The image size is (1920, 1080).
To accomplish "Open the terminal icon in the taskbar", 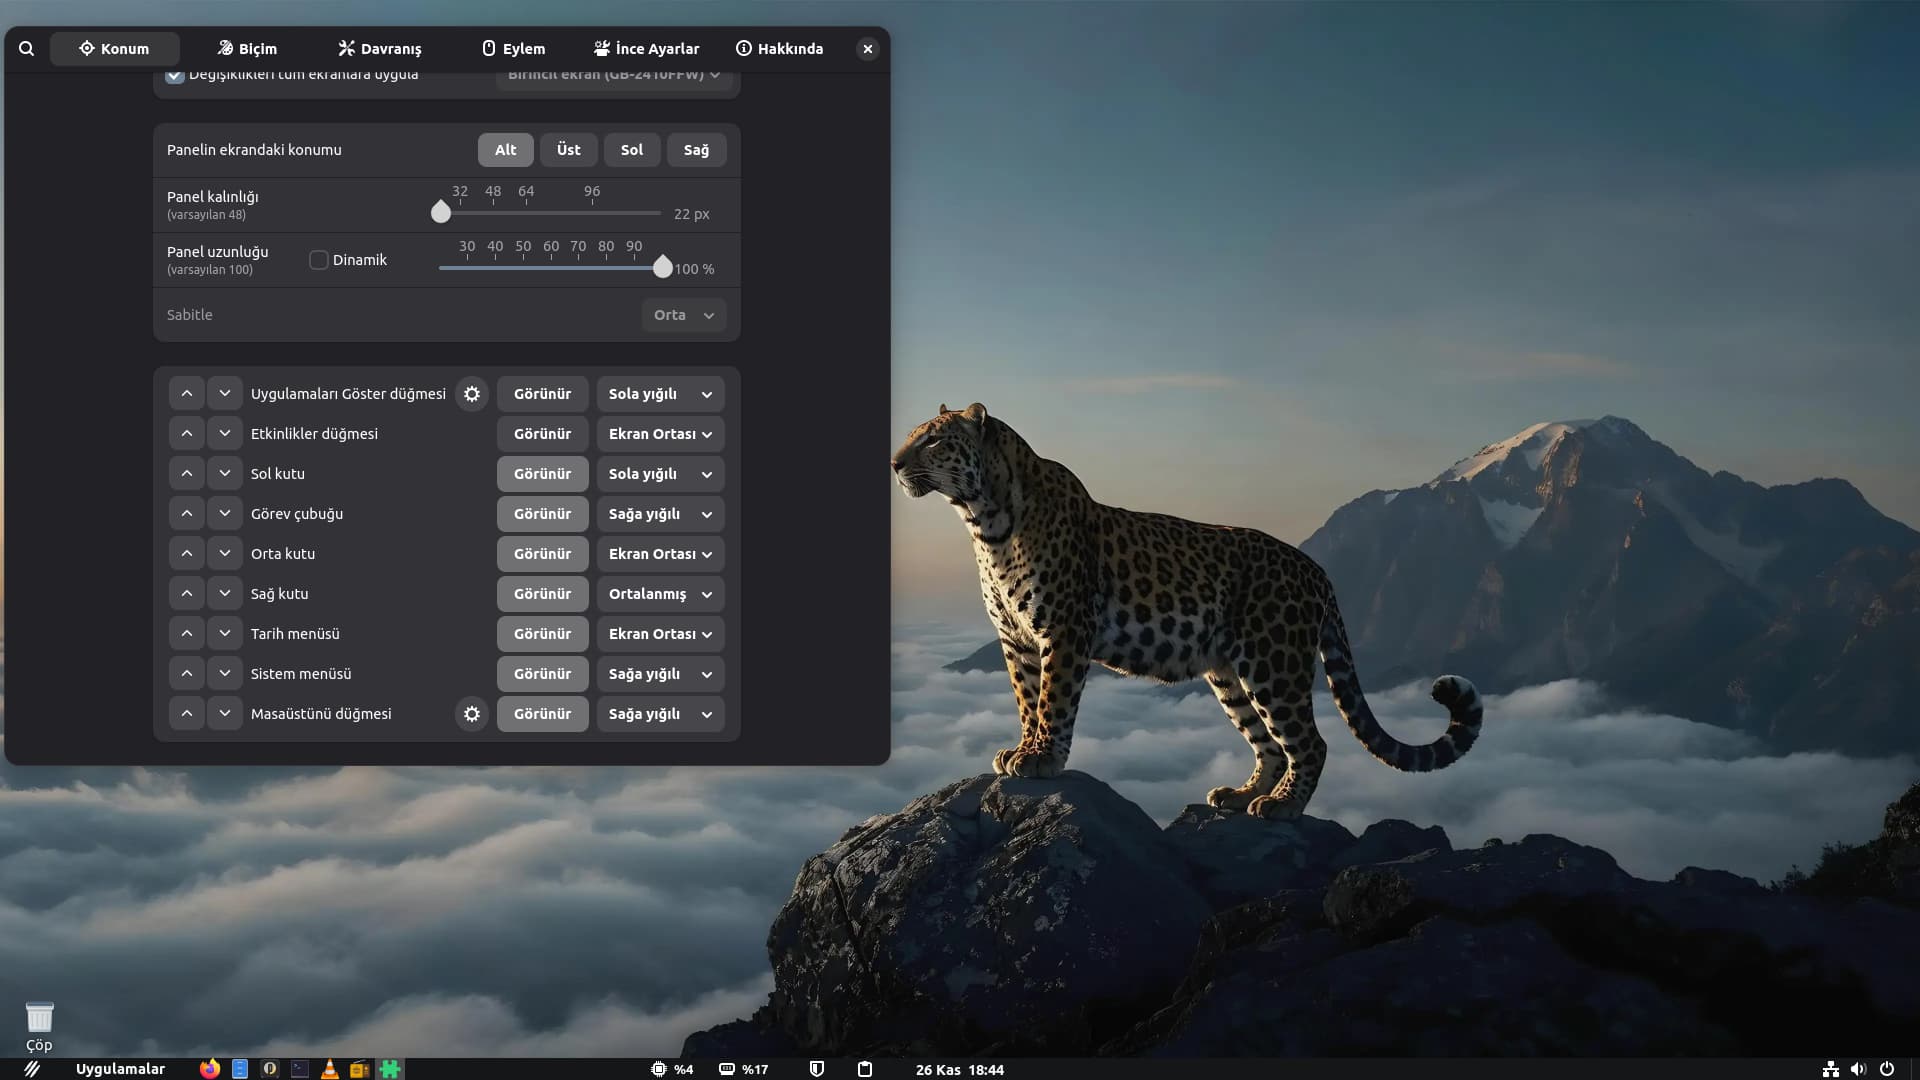I will point(299,1069).
